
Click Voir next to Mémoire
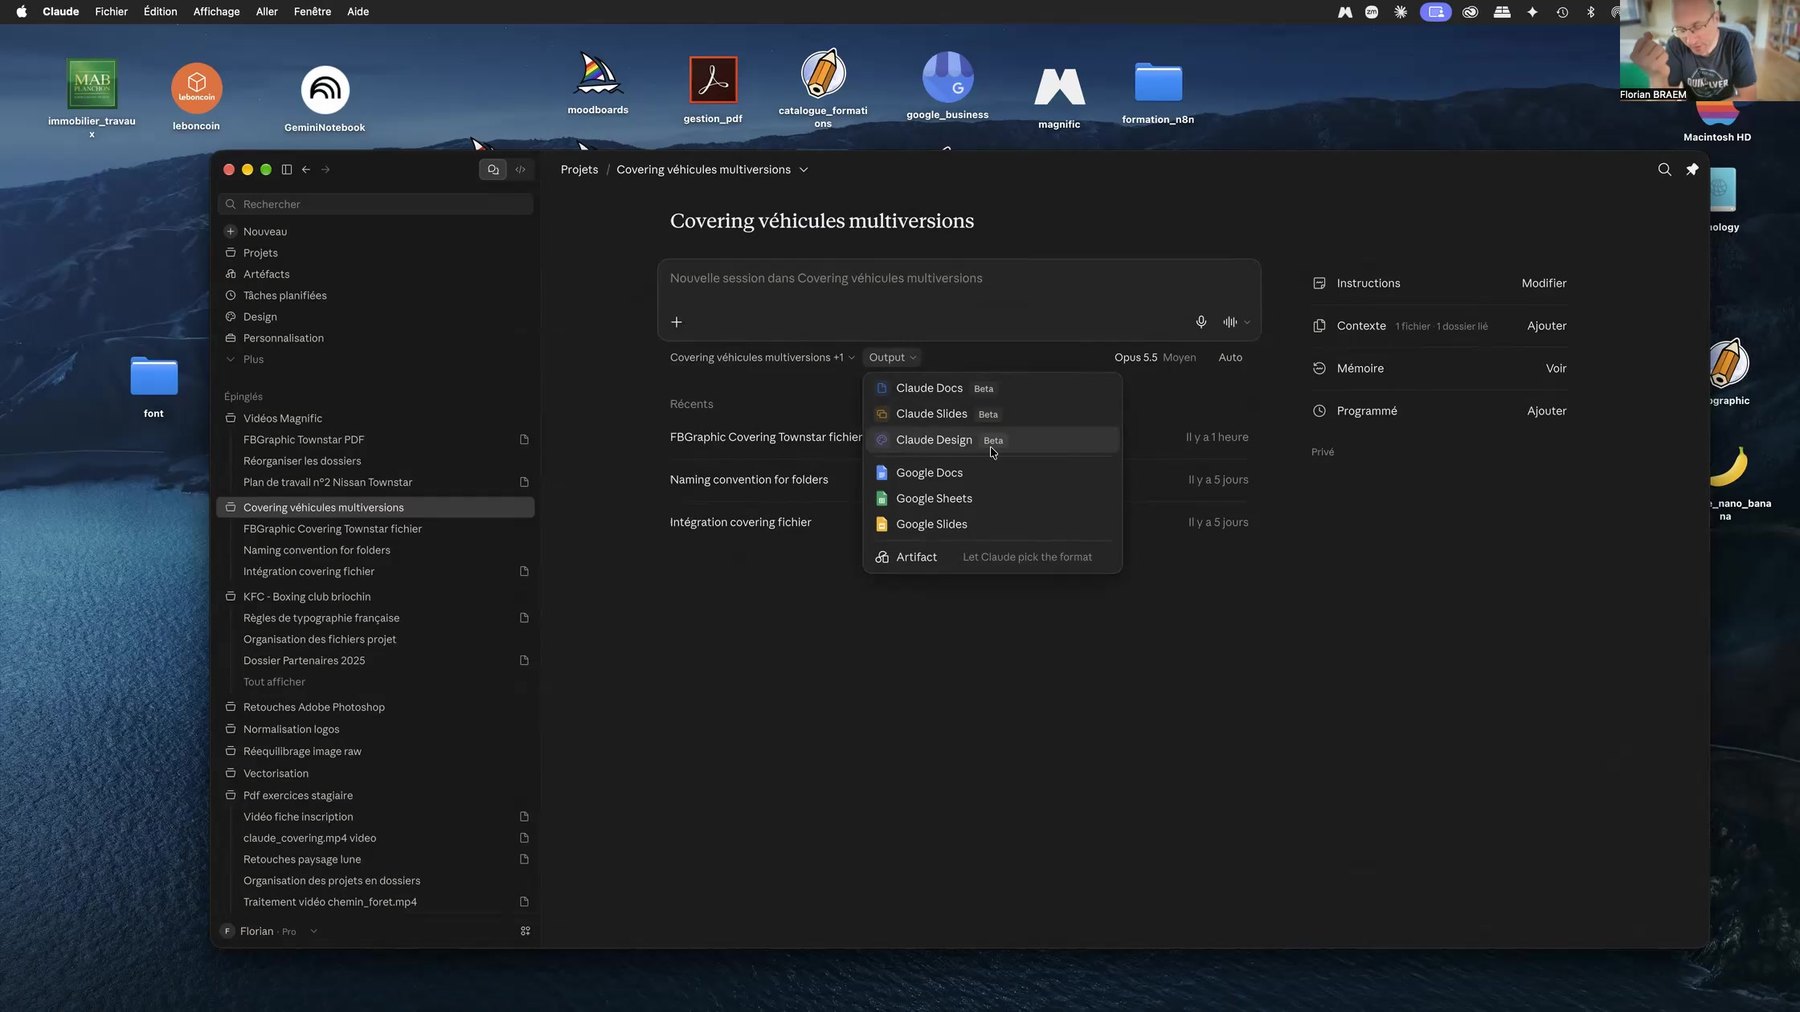(1556, 369)
